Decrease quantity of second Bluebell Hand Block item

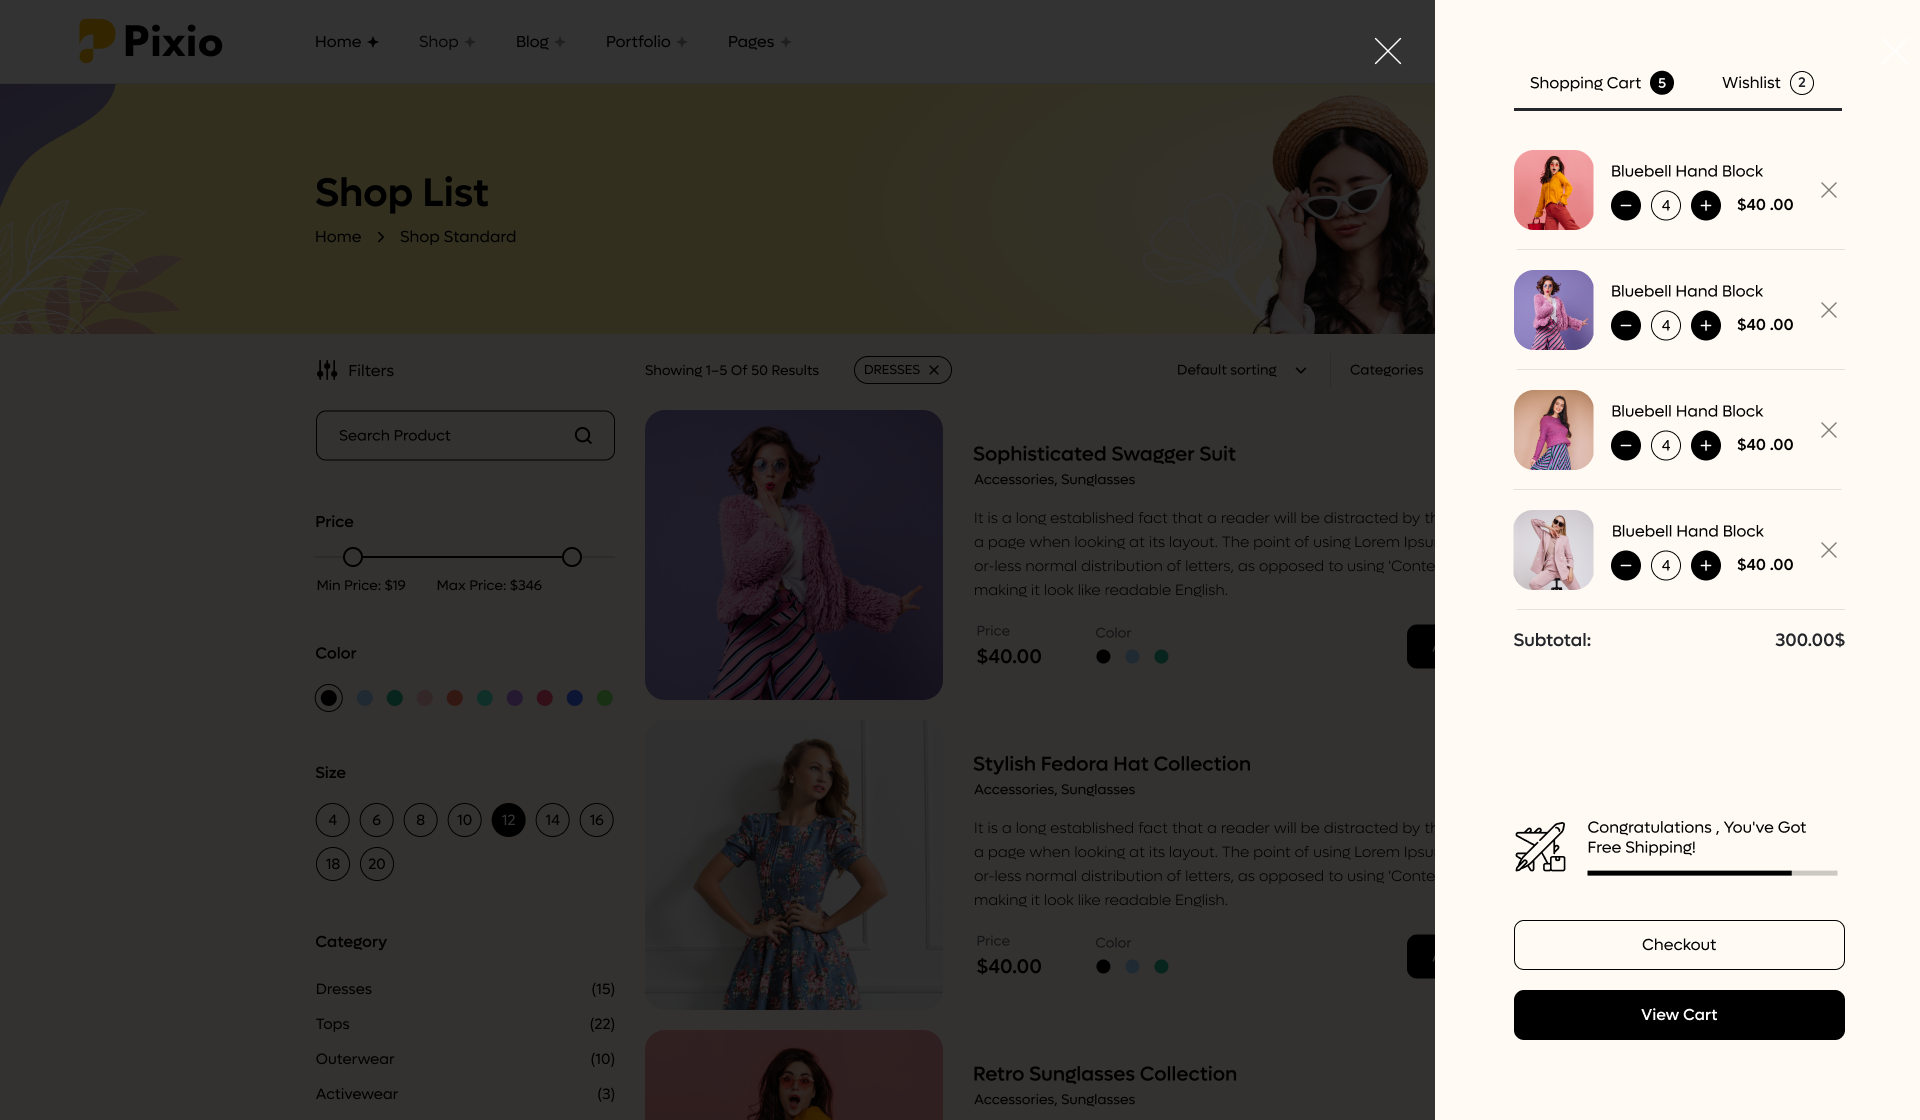[x=1626, y=325]
